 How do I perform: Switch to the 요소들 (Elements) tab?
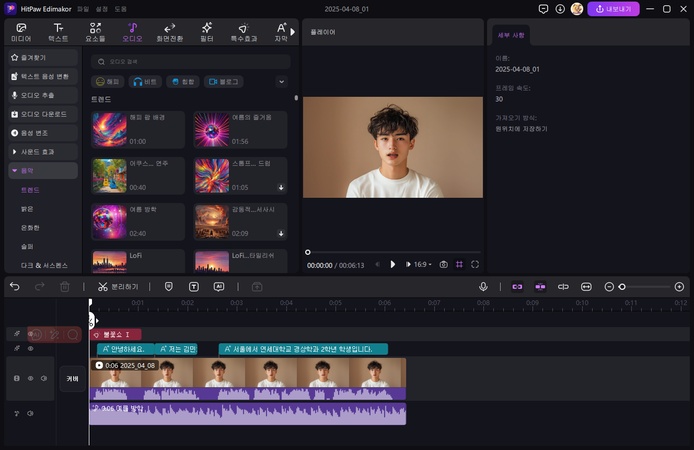point(95,32)
